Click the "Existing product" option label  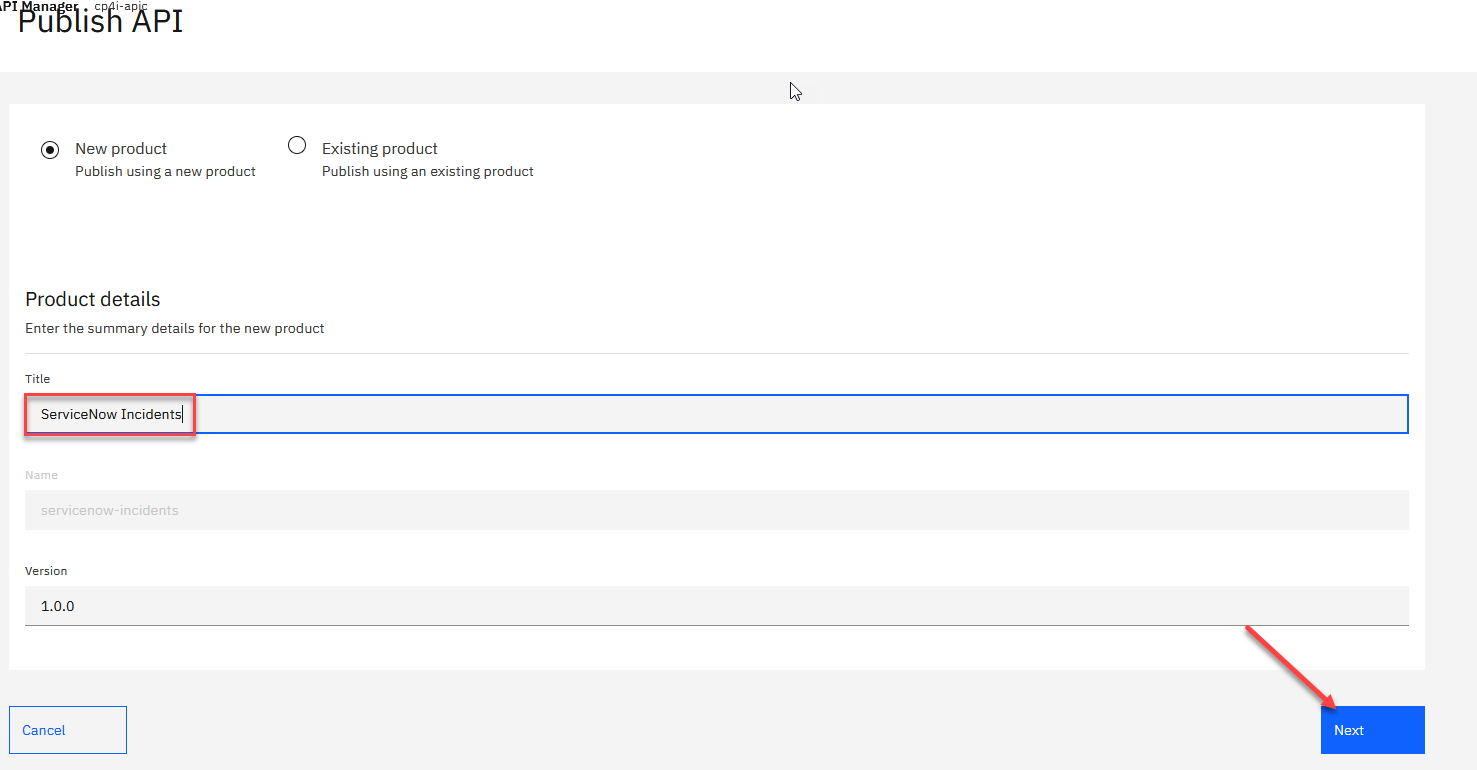(380, 149)
